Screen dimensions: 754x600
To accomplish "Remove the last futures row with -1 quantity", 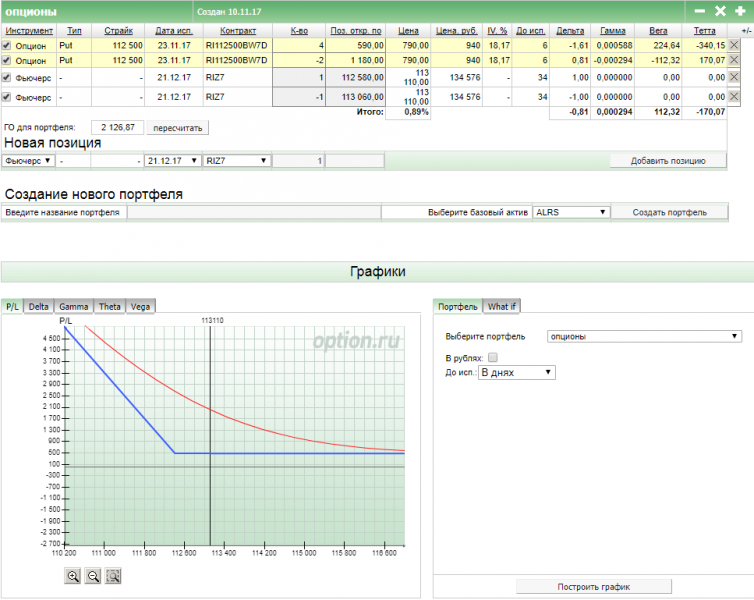I will 734,97.
